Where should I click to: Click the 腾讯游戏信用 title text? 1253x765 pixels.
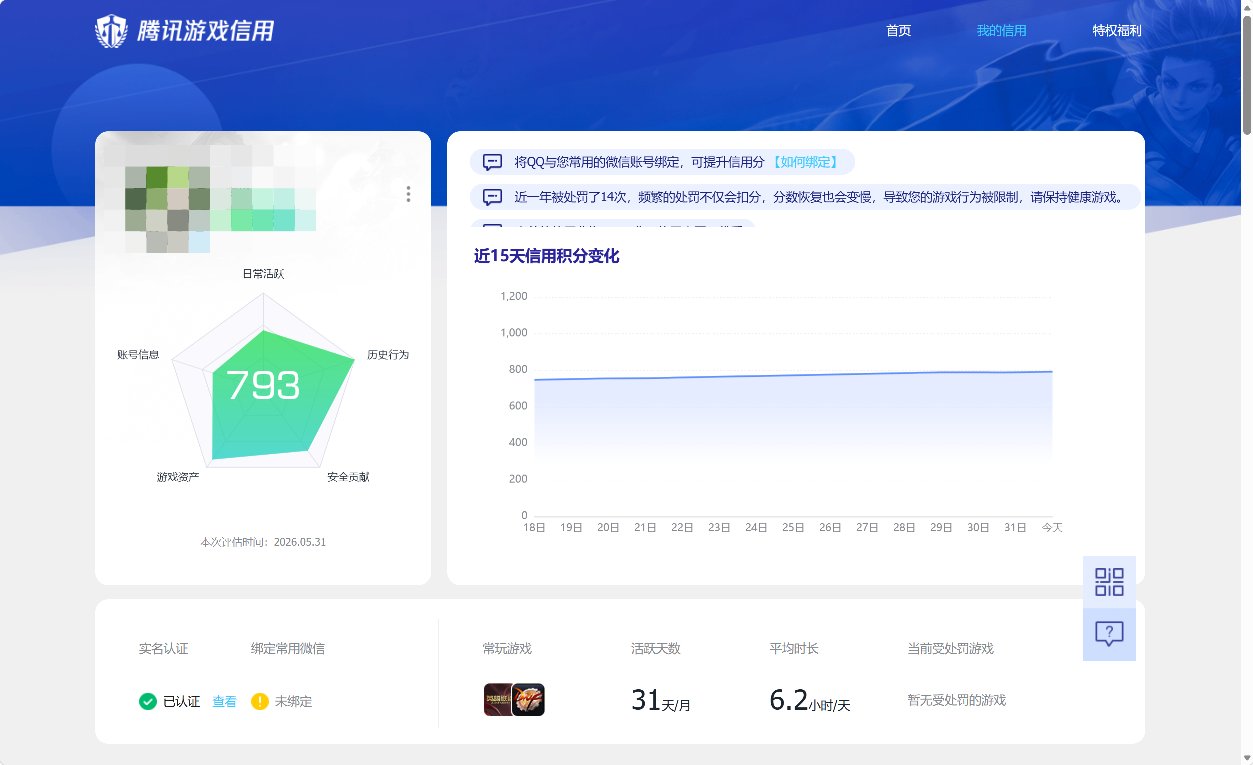(x=205, y=31)
